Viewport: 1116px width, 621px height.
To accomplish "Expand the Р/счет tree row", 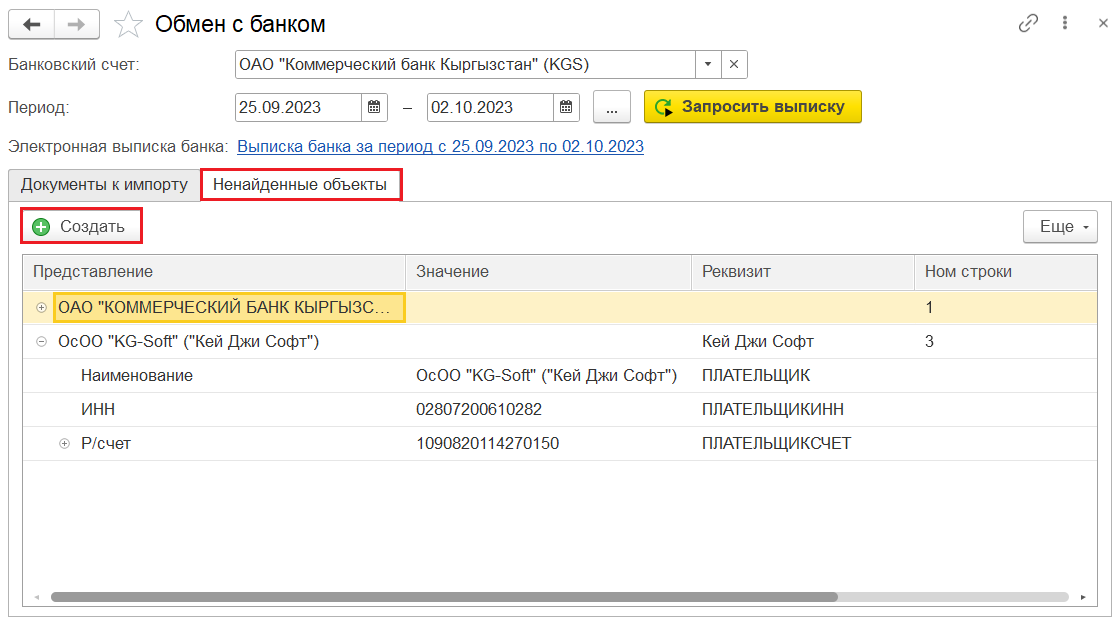I will 65,444.
